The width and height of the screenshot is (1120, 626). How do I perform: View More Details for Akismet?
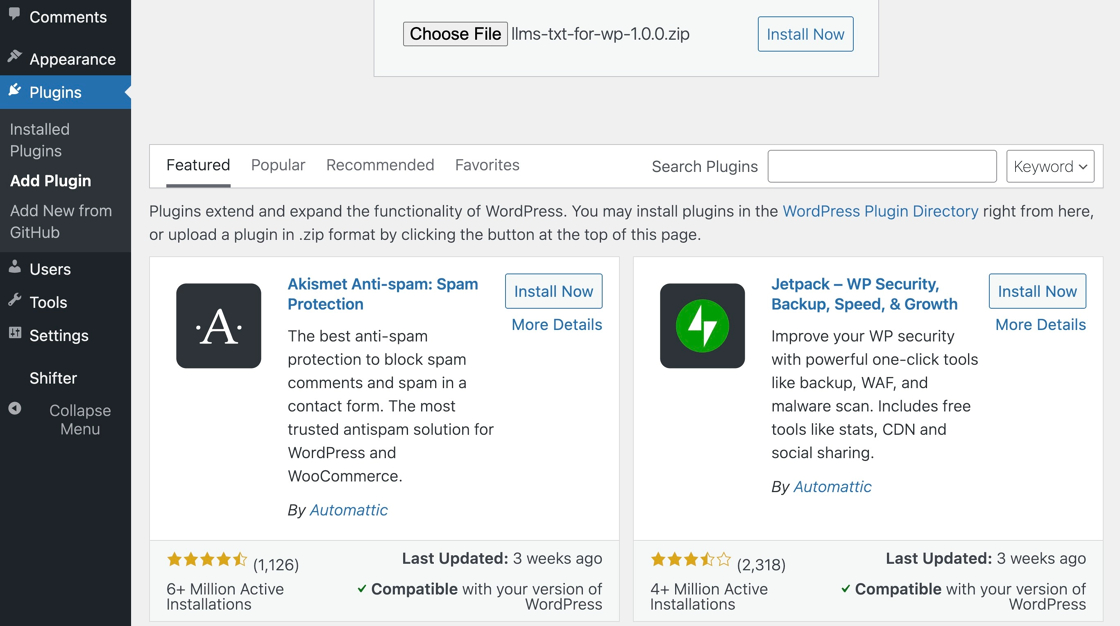click(x=557, y=324)
